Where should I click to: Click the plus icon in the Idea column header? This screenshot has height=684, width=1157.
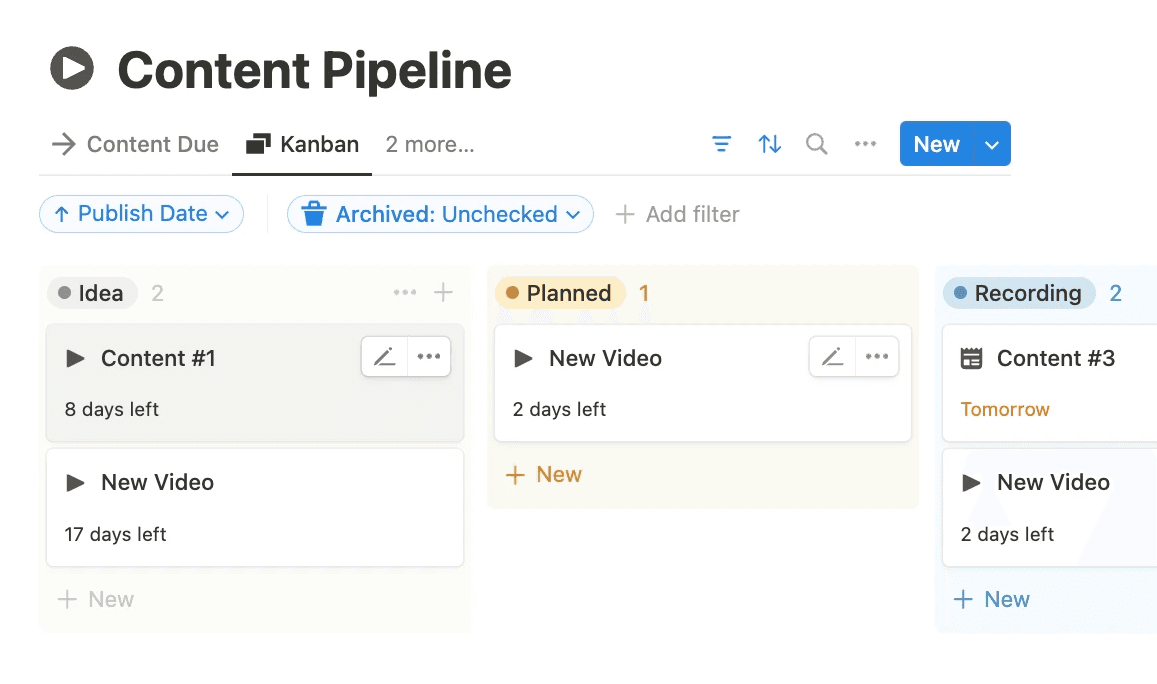coord(443,293)
